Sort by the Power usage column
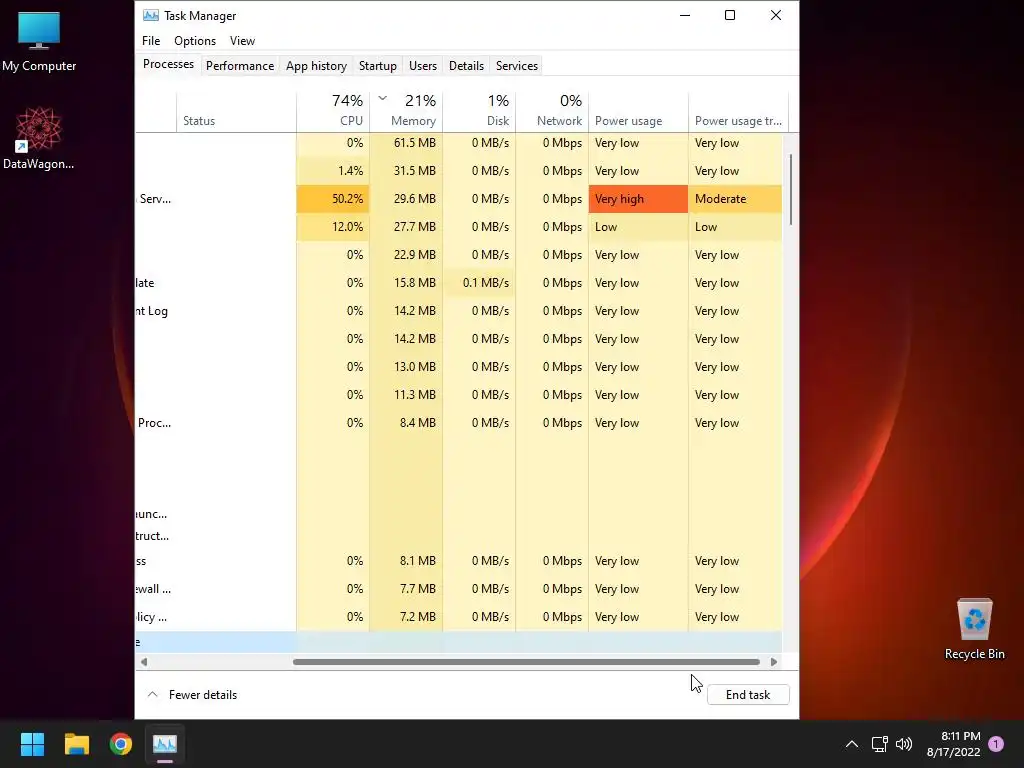This screenshot has width=1024, height=768. click(x=638, y=112)
